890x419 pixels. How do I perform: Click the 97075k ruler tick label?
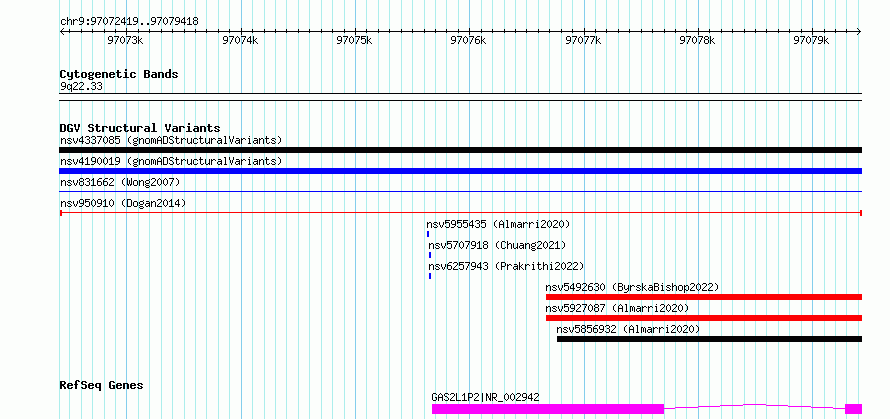coord(354,40)
